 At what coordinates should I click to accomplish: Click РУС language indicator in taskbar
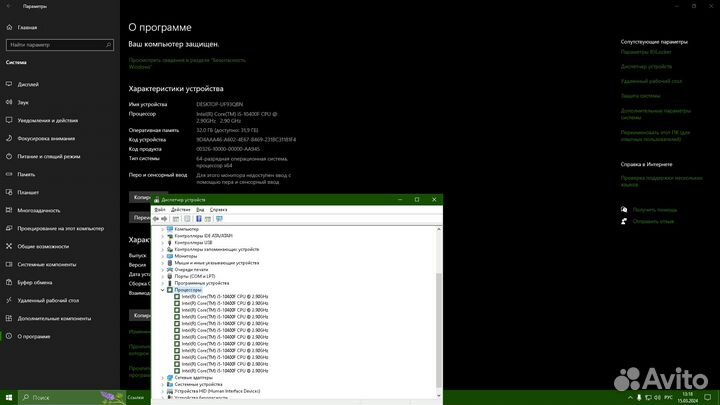click(x=669, y=398)
